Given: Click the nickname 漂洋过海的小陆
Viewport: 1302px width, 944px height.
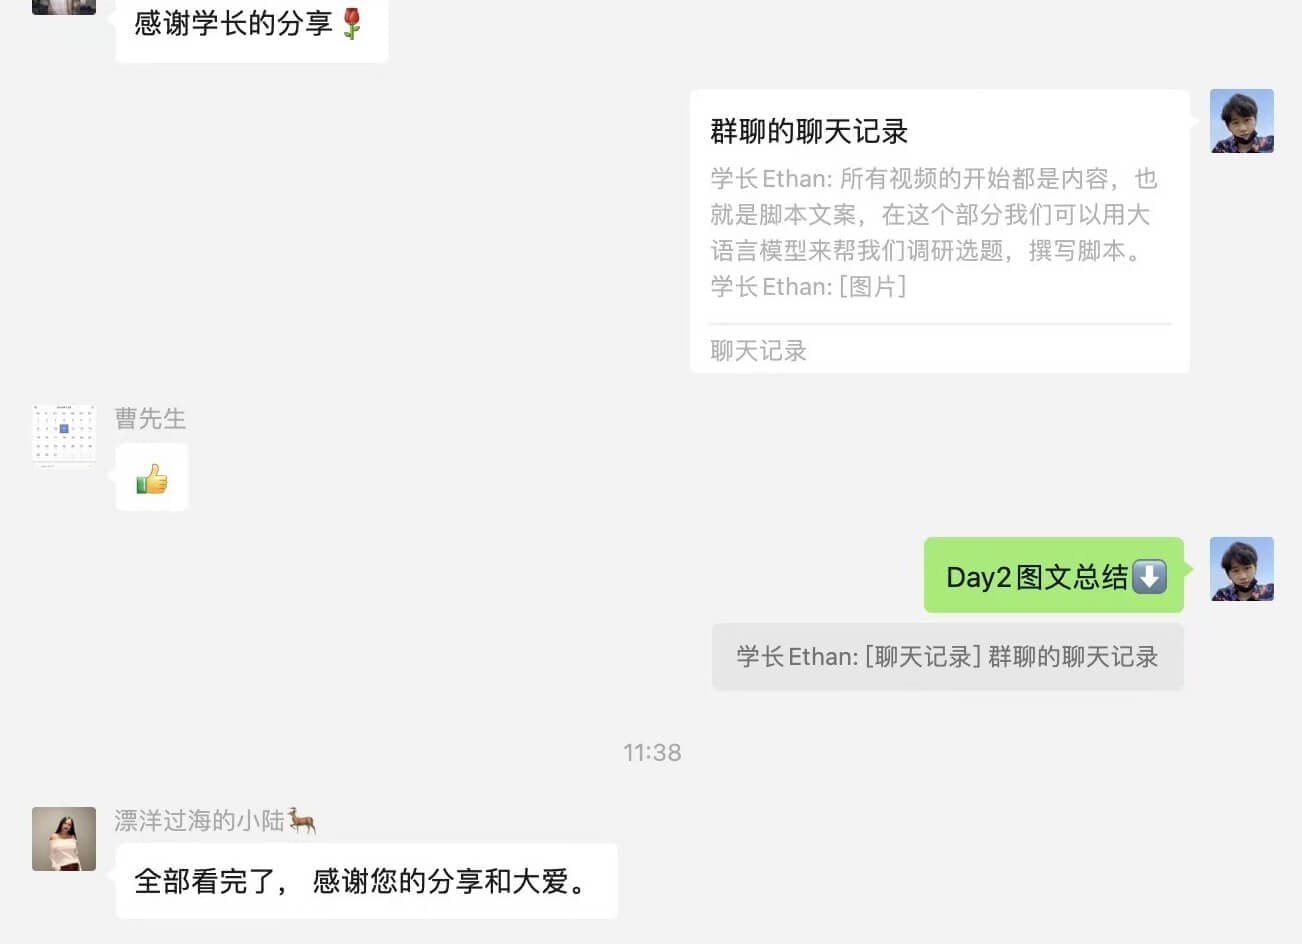Looking at the screenshot, I should point(200,821).
